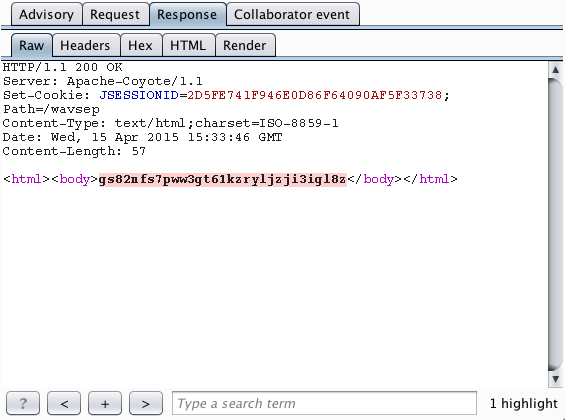Image resolution: width=565 pixels, height=420 pixels.
Task: Open the Advisory tab
Action: click(46, 14)
